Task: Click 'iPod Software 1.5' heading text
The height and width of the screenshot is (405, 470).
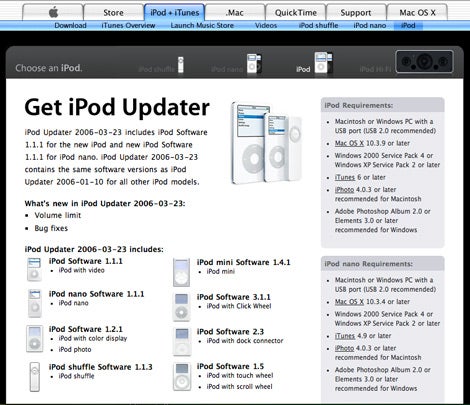Action: [230, 366]
